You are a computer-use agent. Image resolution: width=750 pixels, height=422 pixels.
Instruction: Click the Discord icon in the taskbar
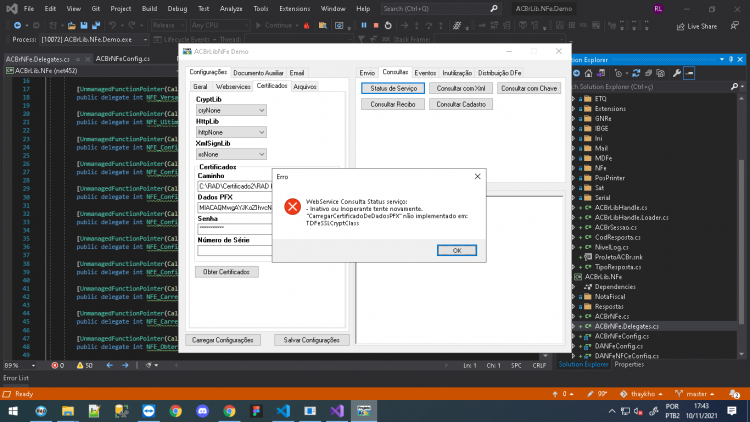202,411
